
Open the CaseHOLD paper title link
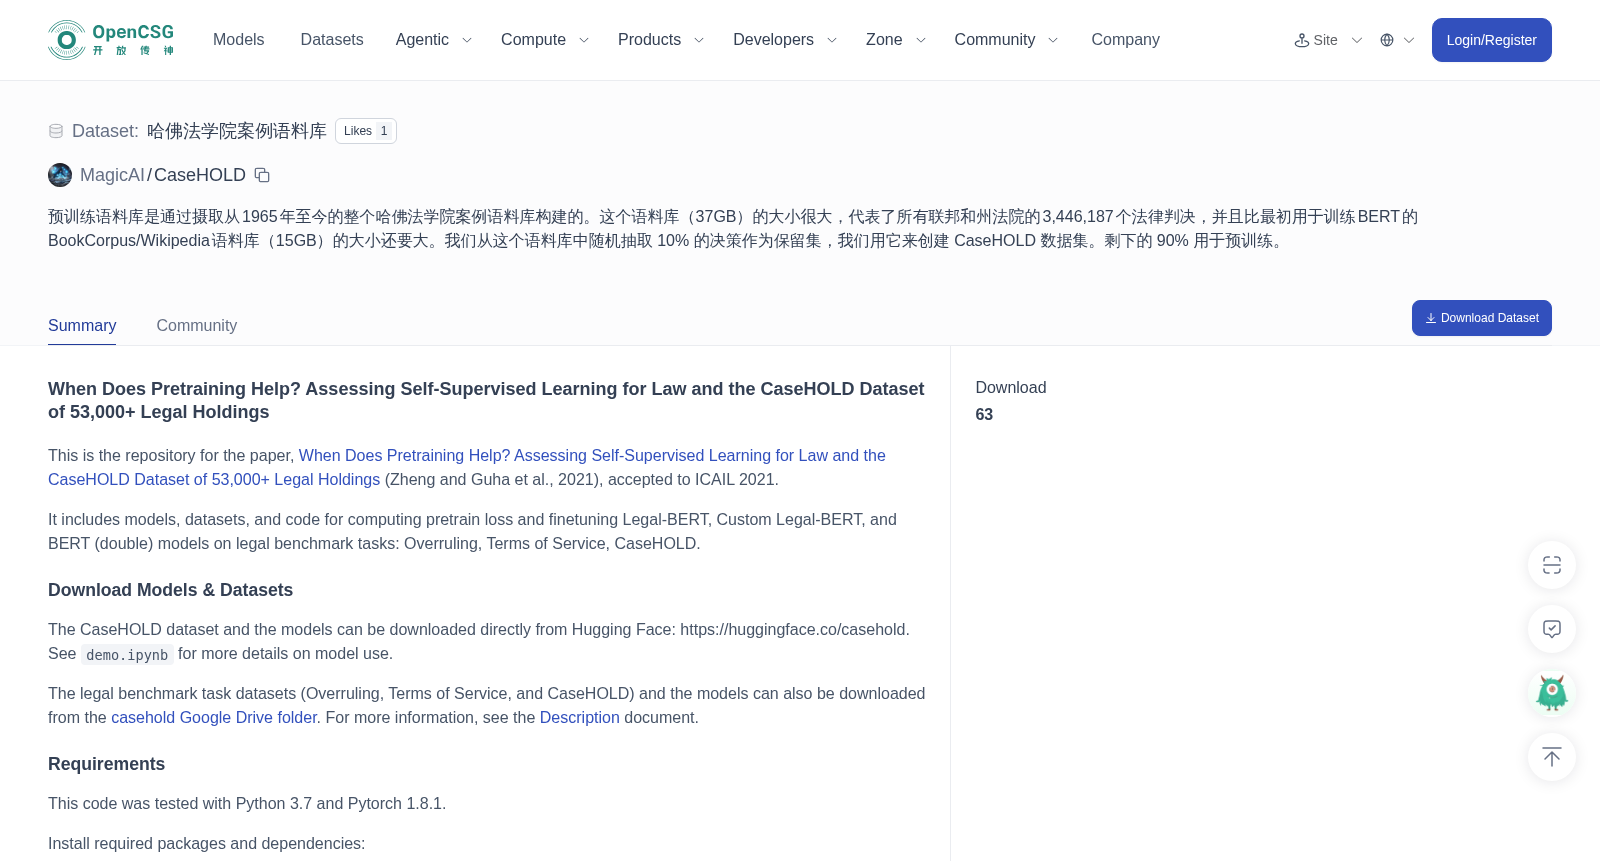click(x=467, y=467)
